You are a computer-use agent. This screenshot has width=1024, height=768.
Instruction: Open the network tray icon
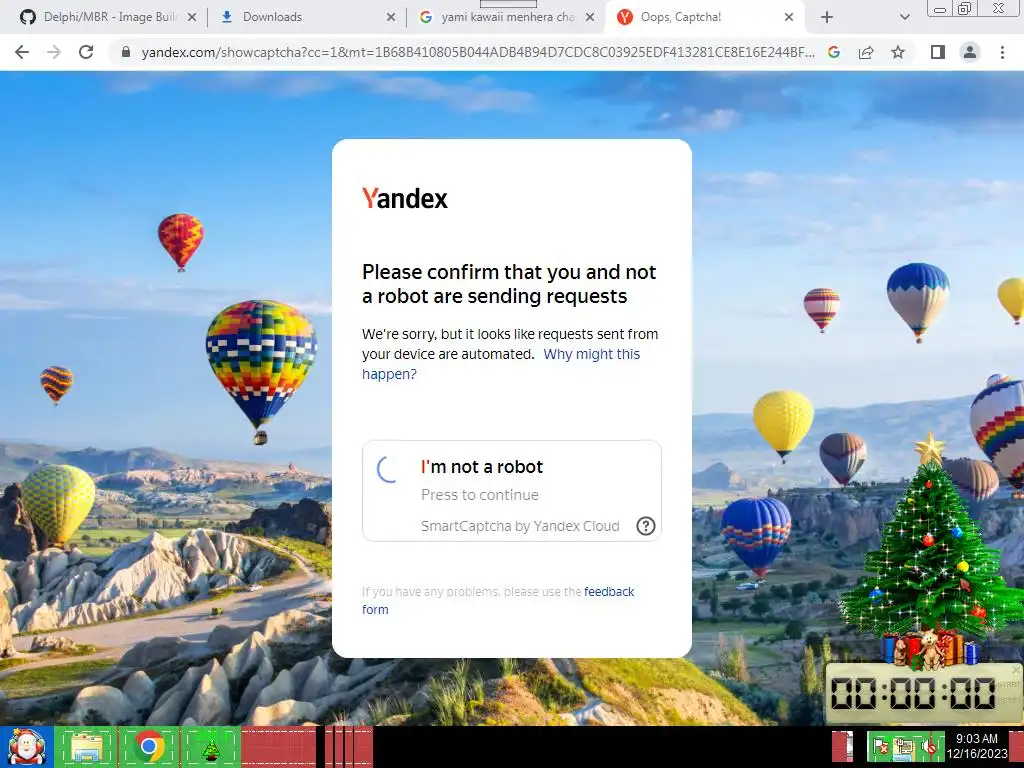click(904, 746)
